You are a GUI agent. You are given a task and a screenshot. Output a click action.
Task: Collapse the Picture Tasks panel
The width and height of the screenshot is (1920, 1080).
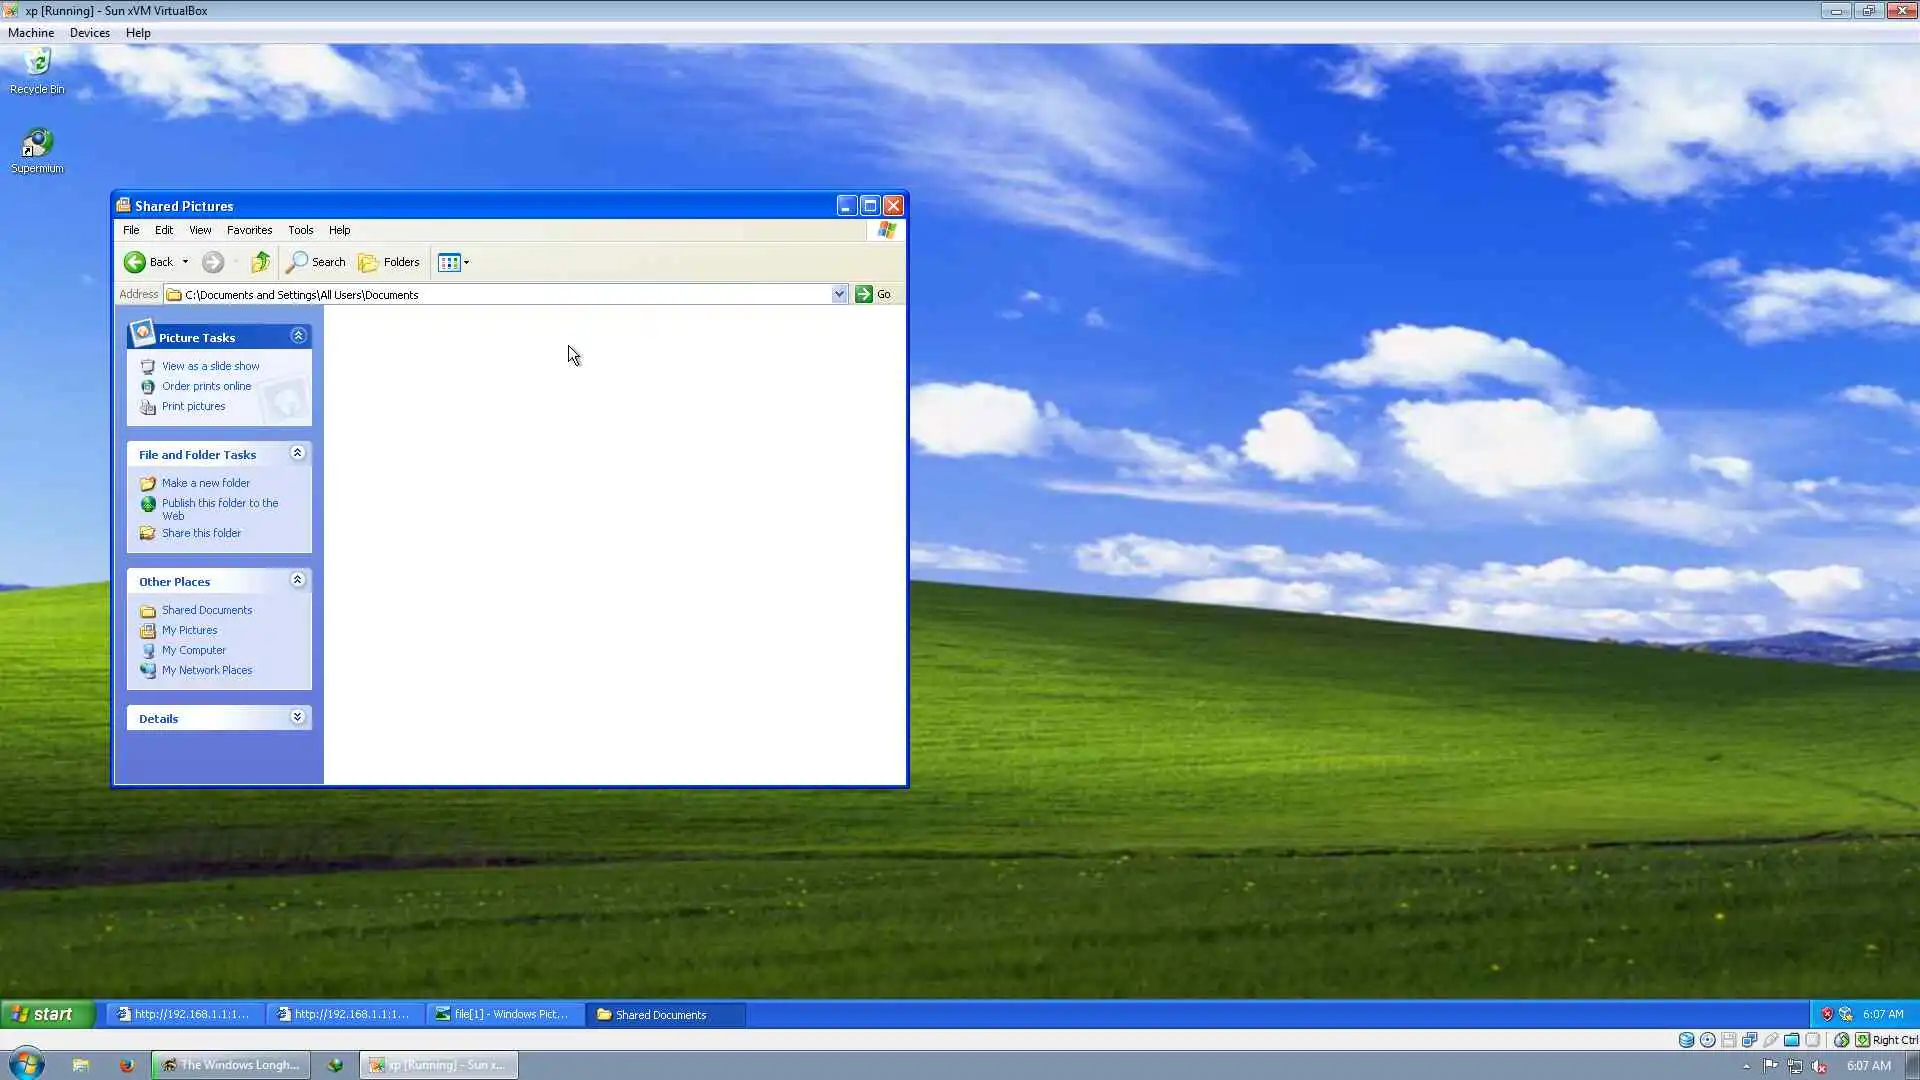298,336
